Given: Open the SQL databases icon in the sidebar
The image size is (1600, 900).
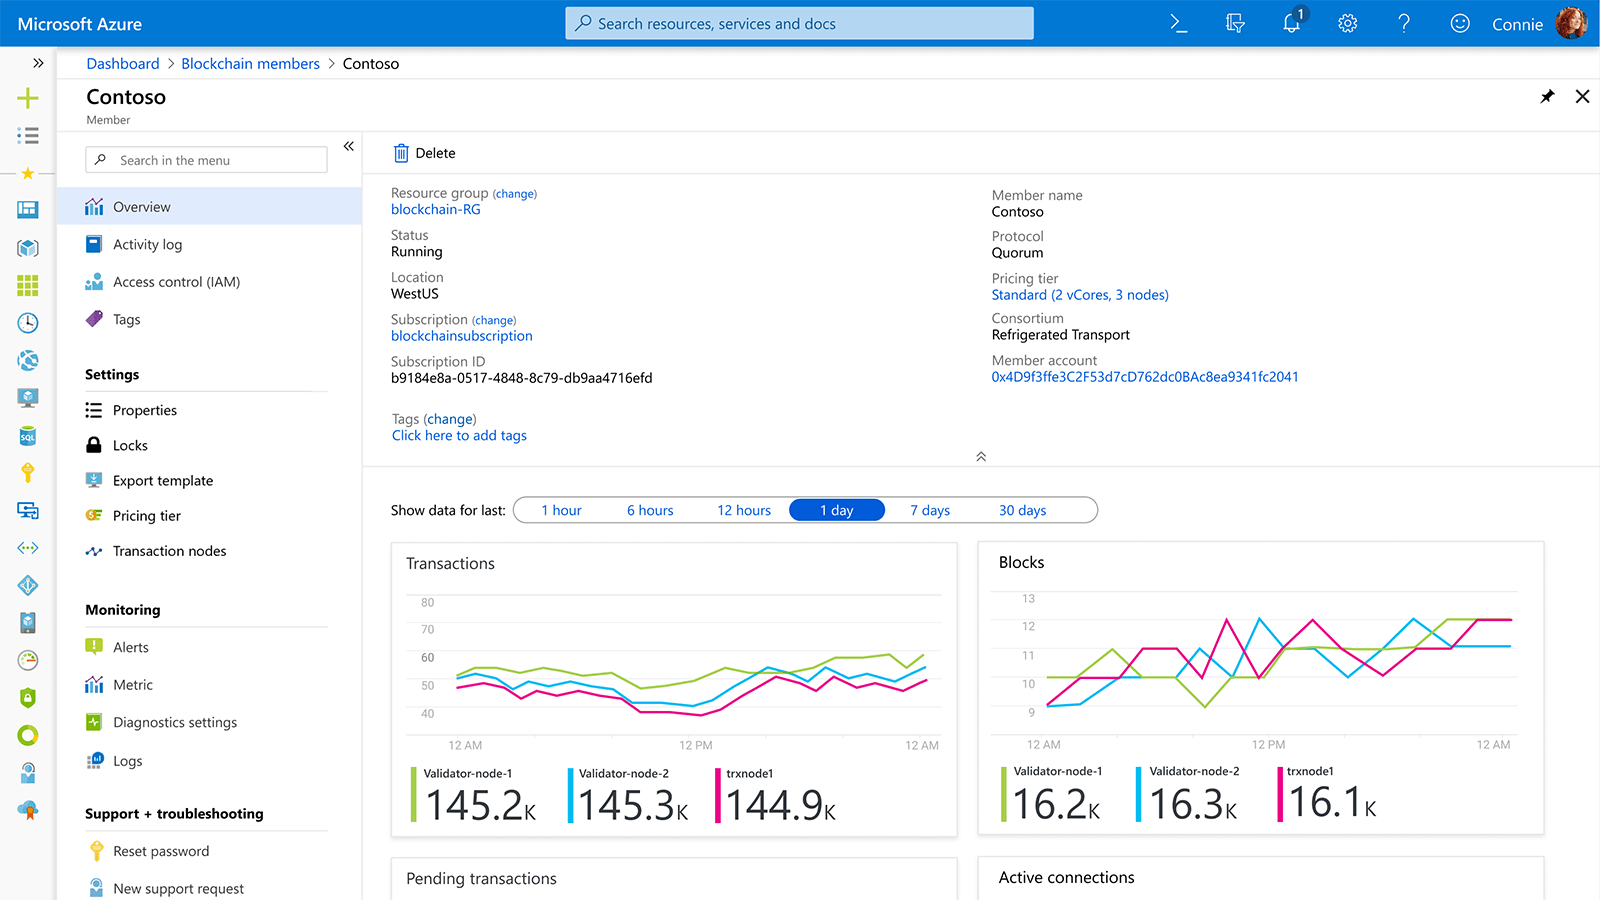Looking at the screenshot, I should coord(28,436).
